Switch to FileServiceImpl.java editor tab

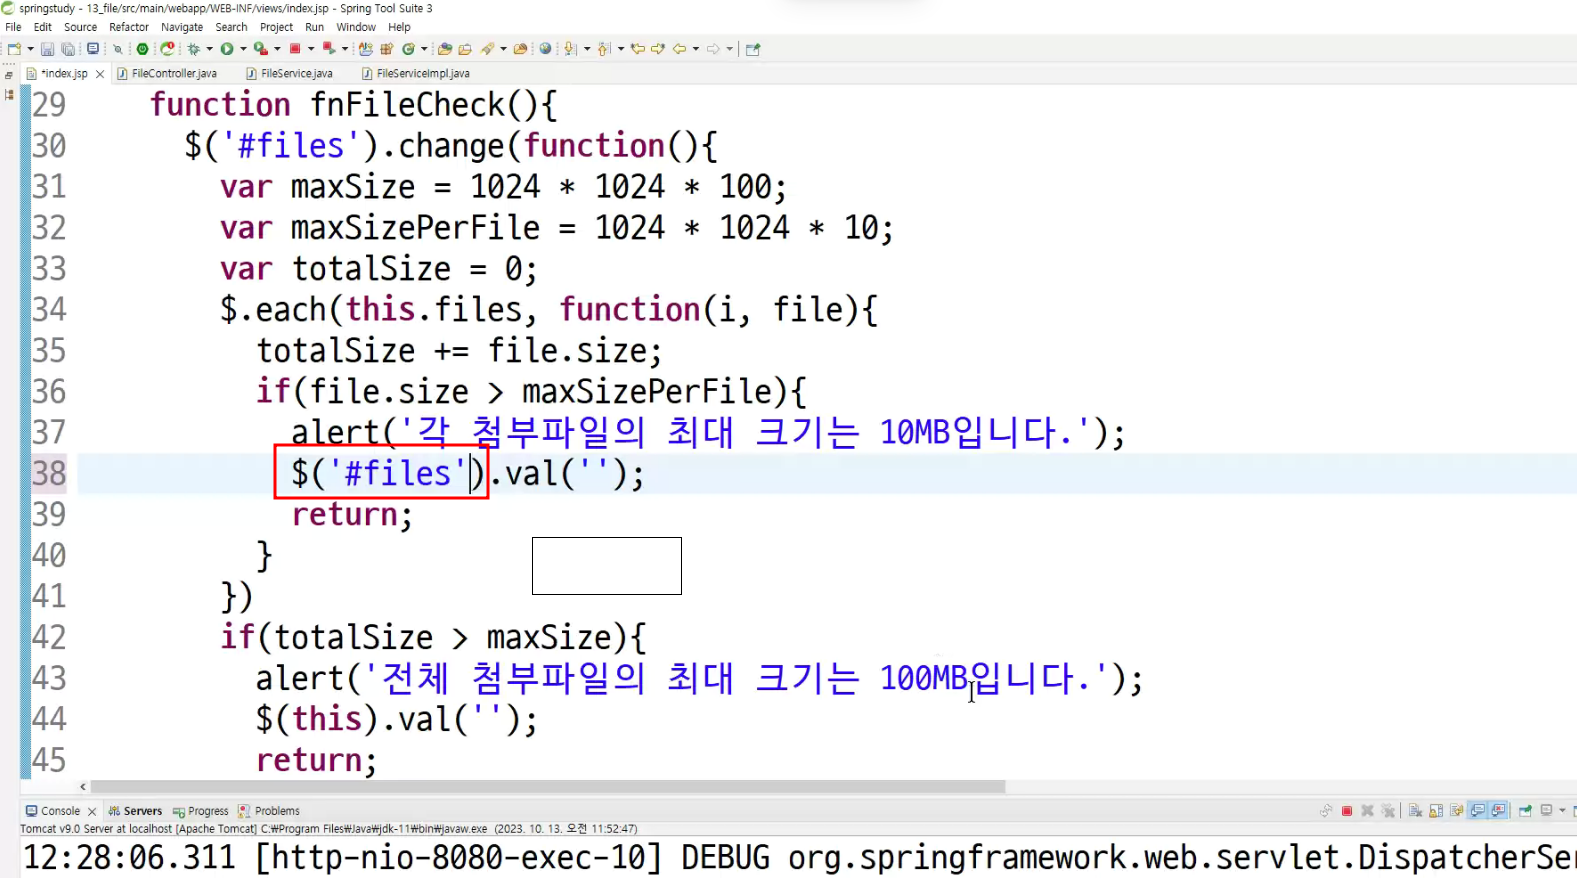coord(415,73)
